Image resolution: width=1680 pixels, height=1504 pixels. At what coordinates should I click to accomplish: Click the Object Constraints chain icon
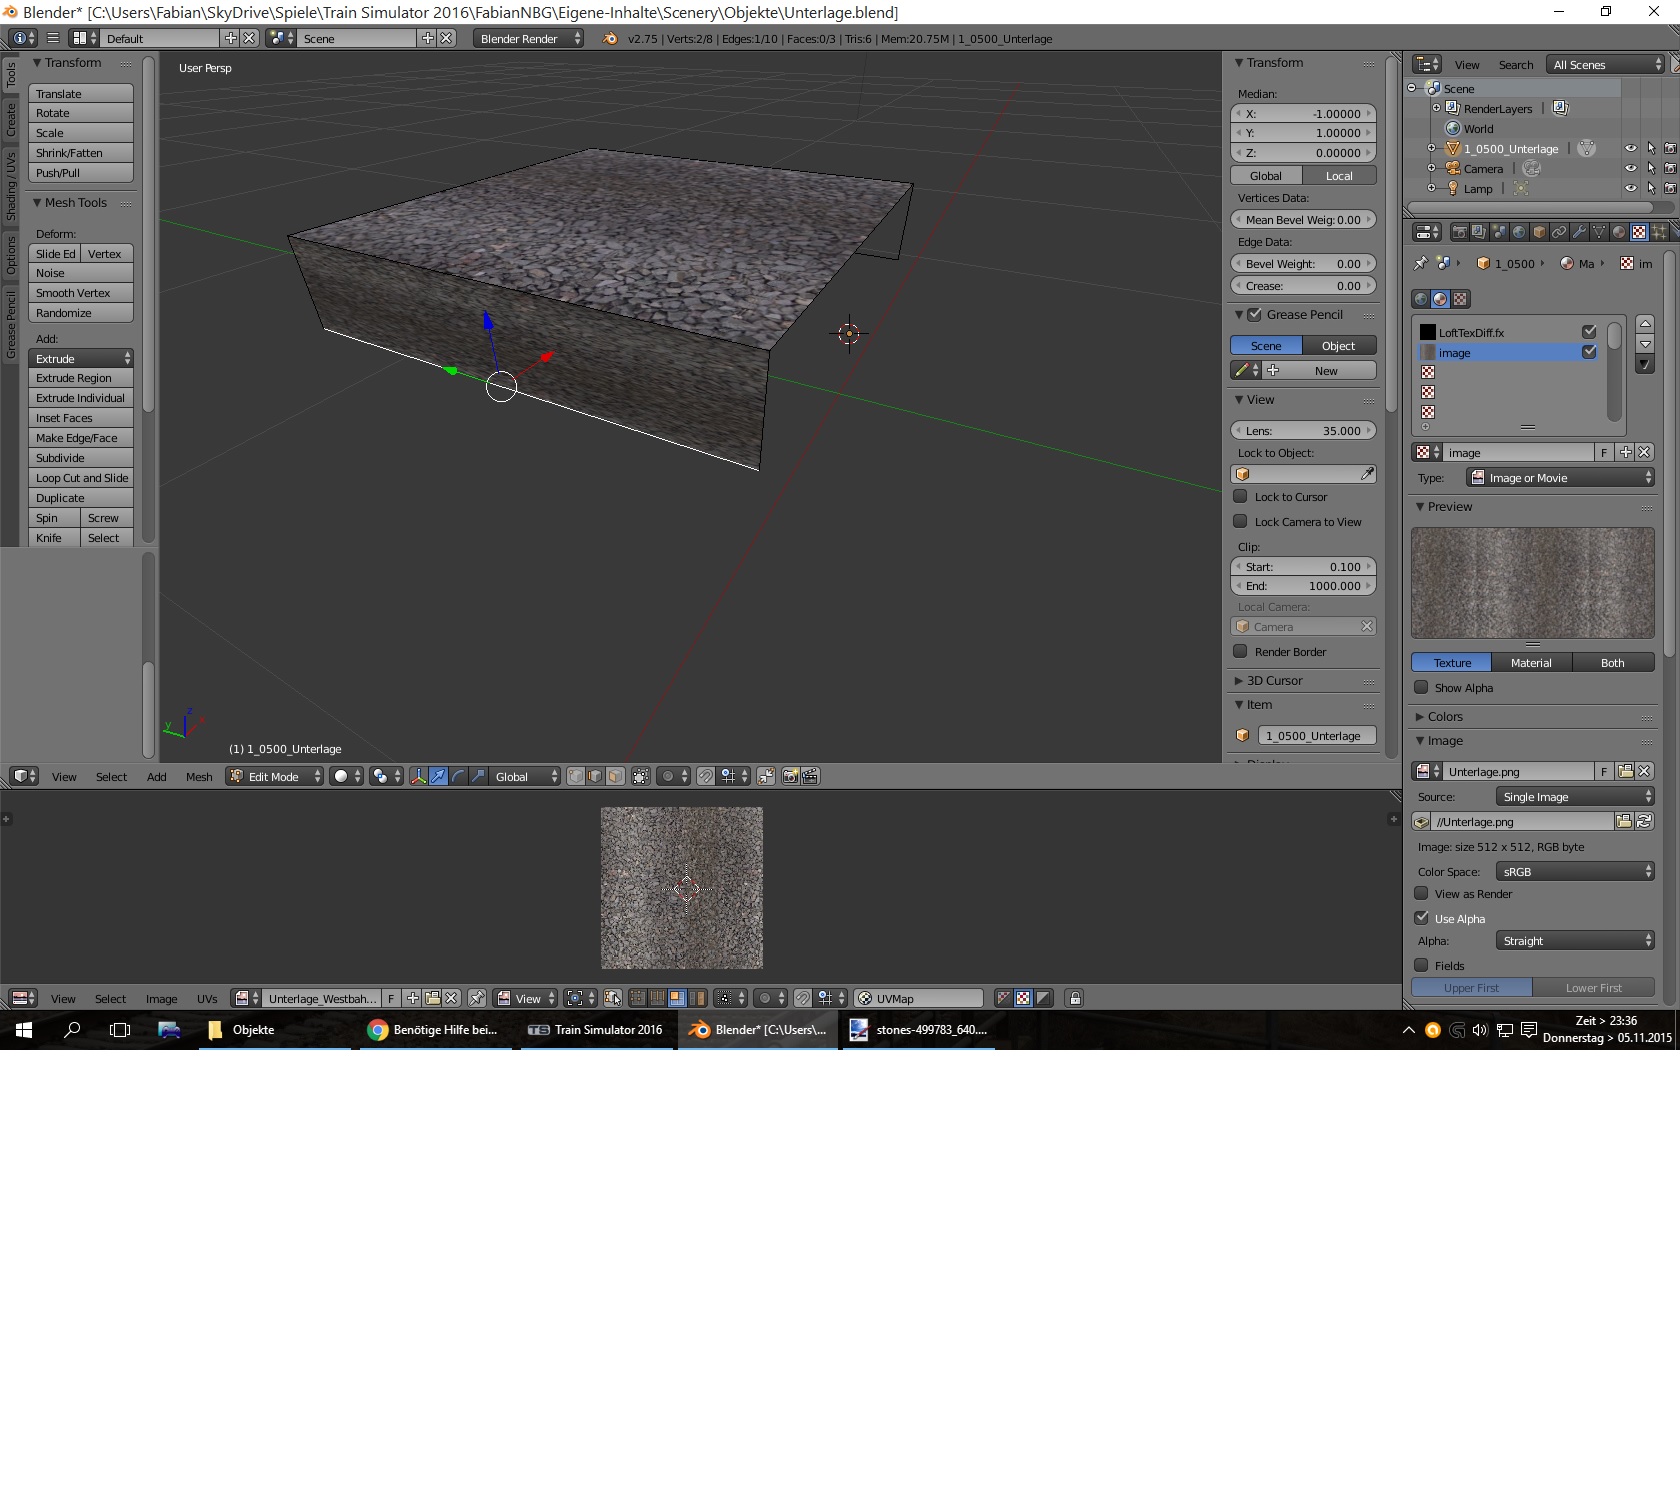point(1559,232)
